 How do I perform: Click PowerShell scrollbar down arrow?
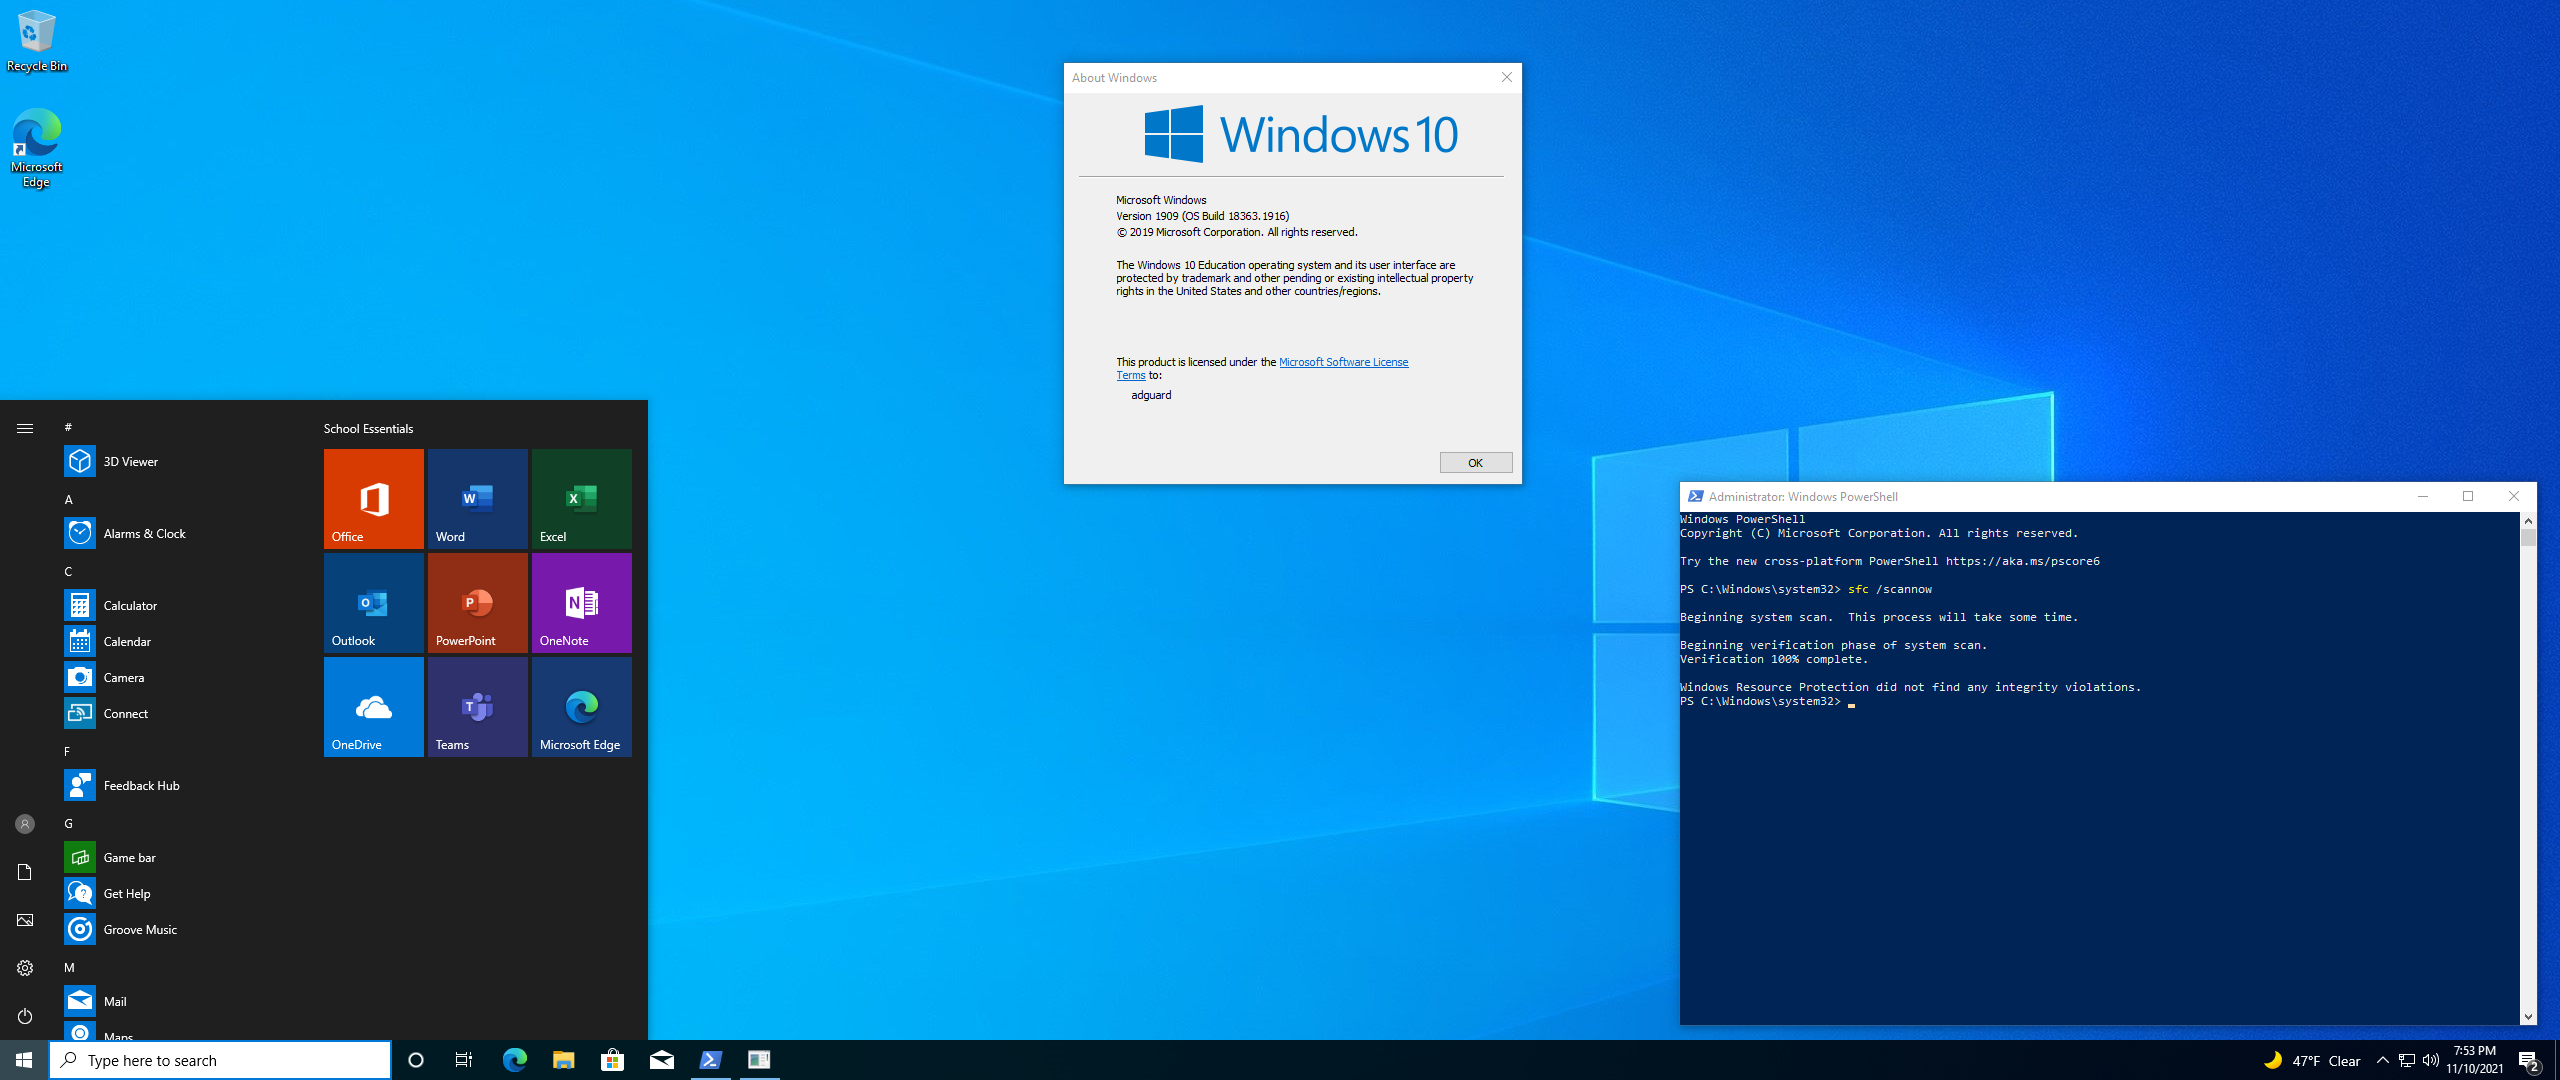pyautogui.click(x=2528, y=1017)
